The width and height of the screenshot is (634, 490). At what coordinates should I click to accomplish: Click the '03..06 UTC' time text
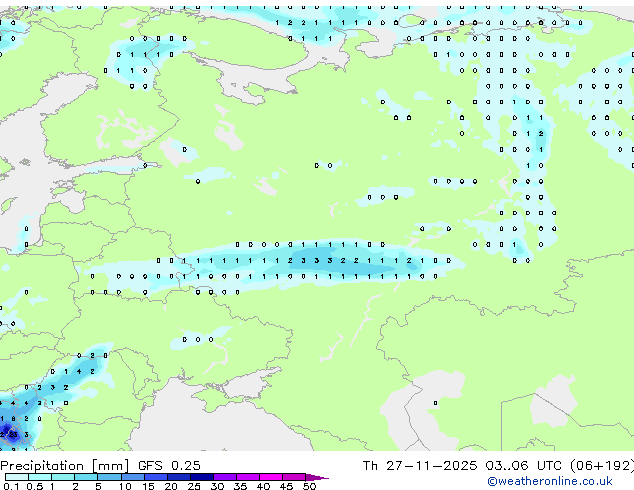click(x=523, y=466)
